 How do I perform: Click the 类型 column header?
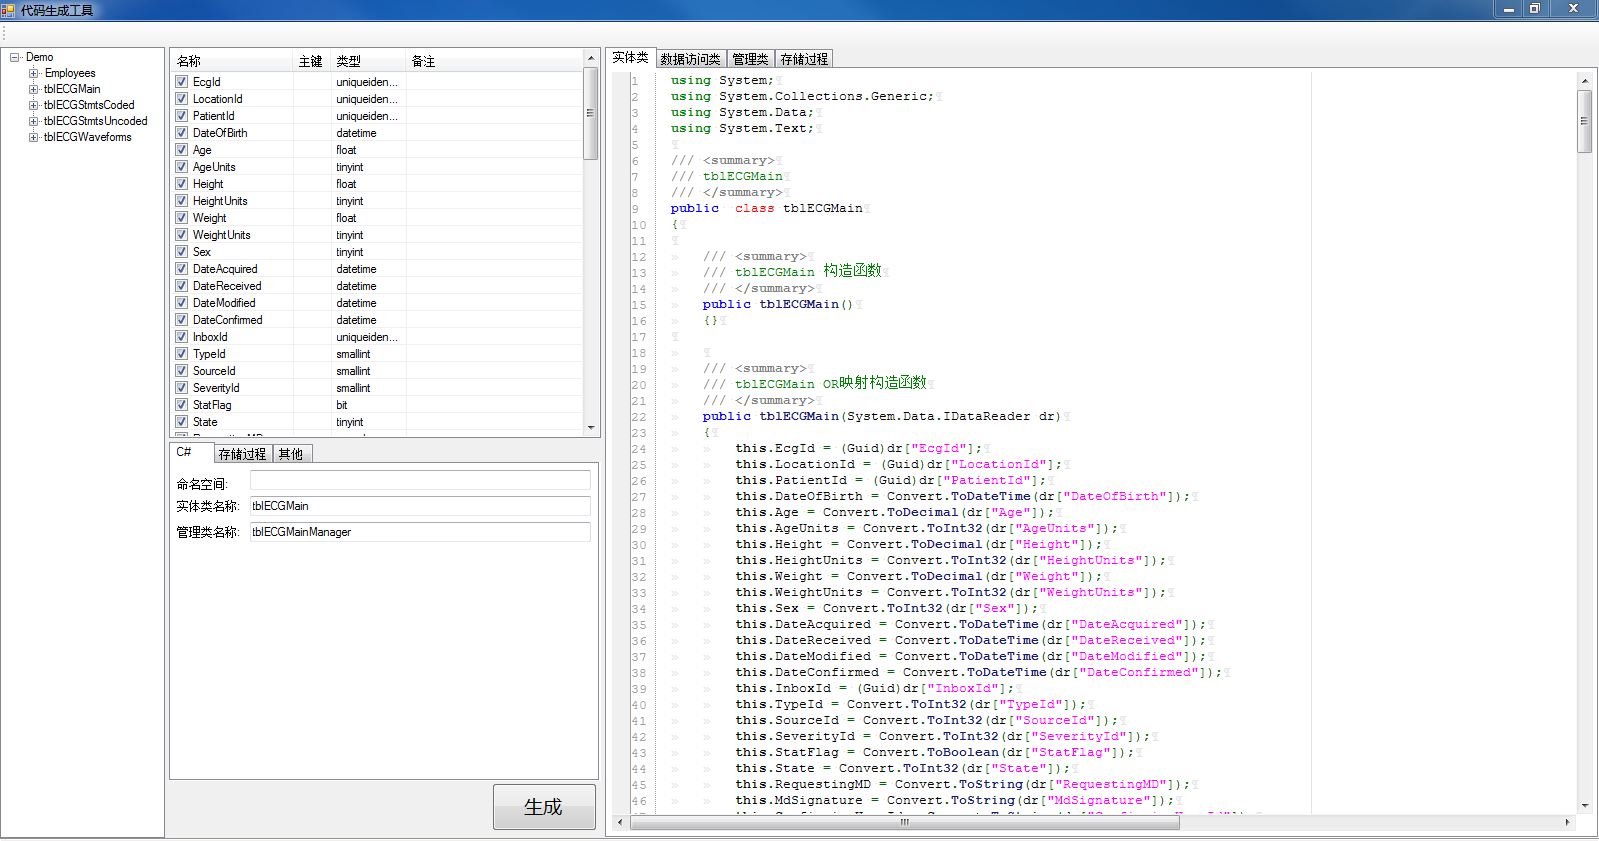coord(369,61)
